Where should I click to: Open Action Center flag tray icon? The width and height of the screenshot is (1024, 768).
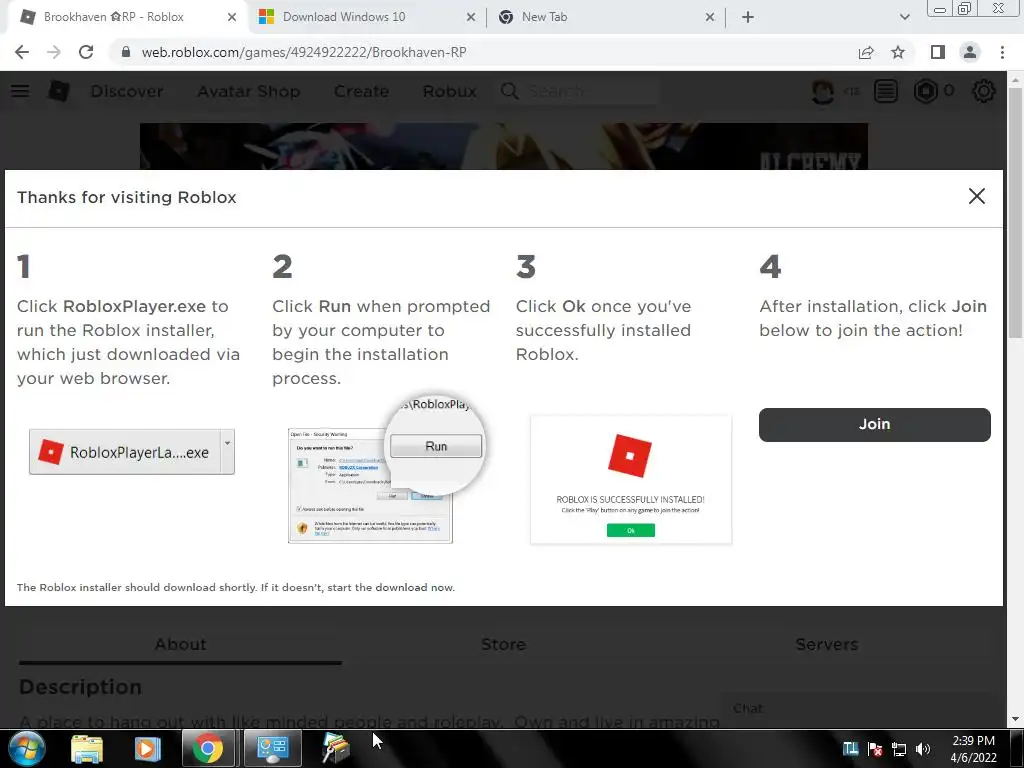pos(875,750)
